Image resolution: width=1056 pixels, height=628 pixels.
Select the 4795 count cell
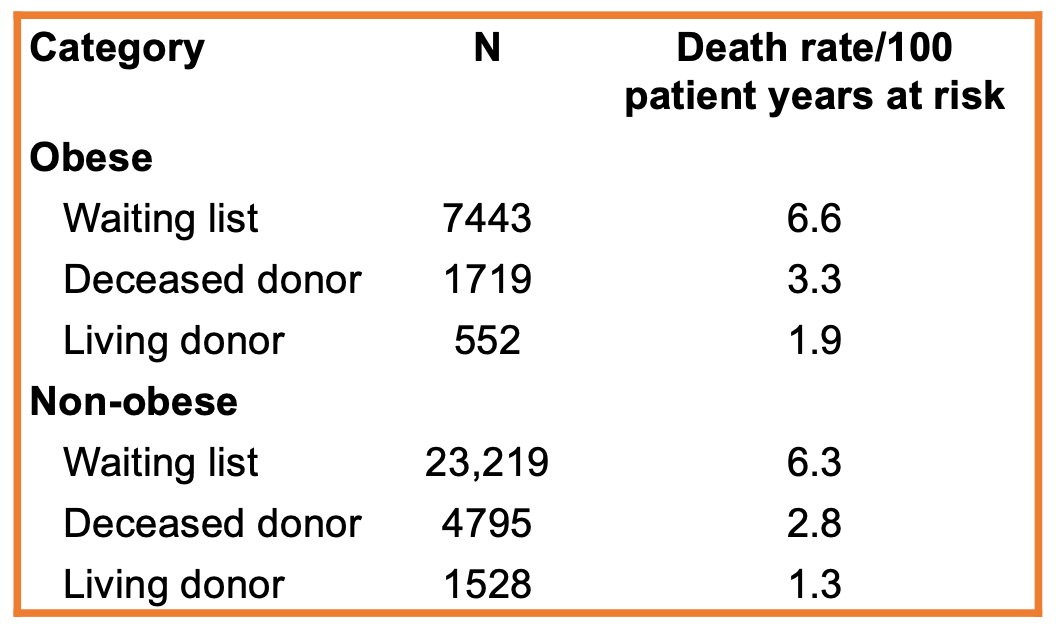pyautogui.click(x=487, y=524)
